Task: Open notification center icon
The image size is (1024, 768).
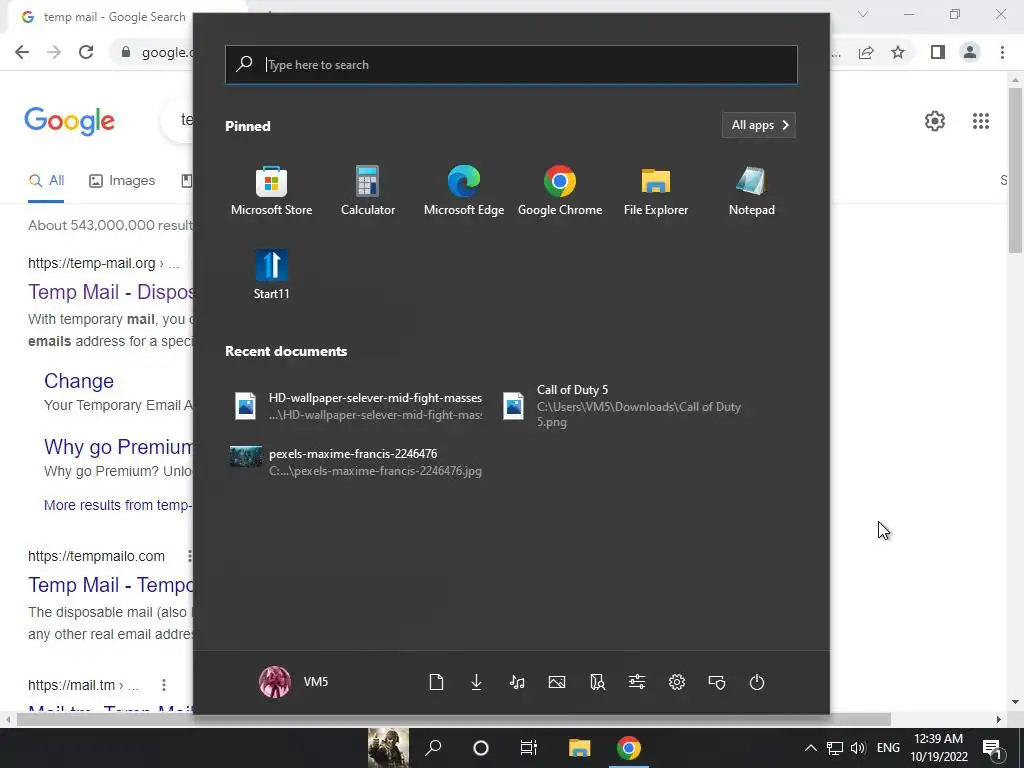Action: [992, 749]
